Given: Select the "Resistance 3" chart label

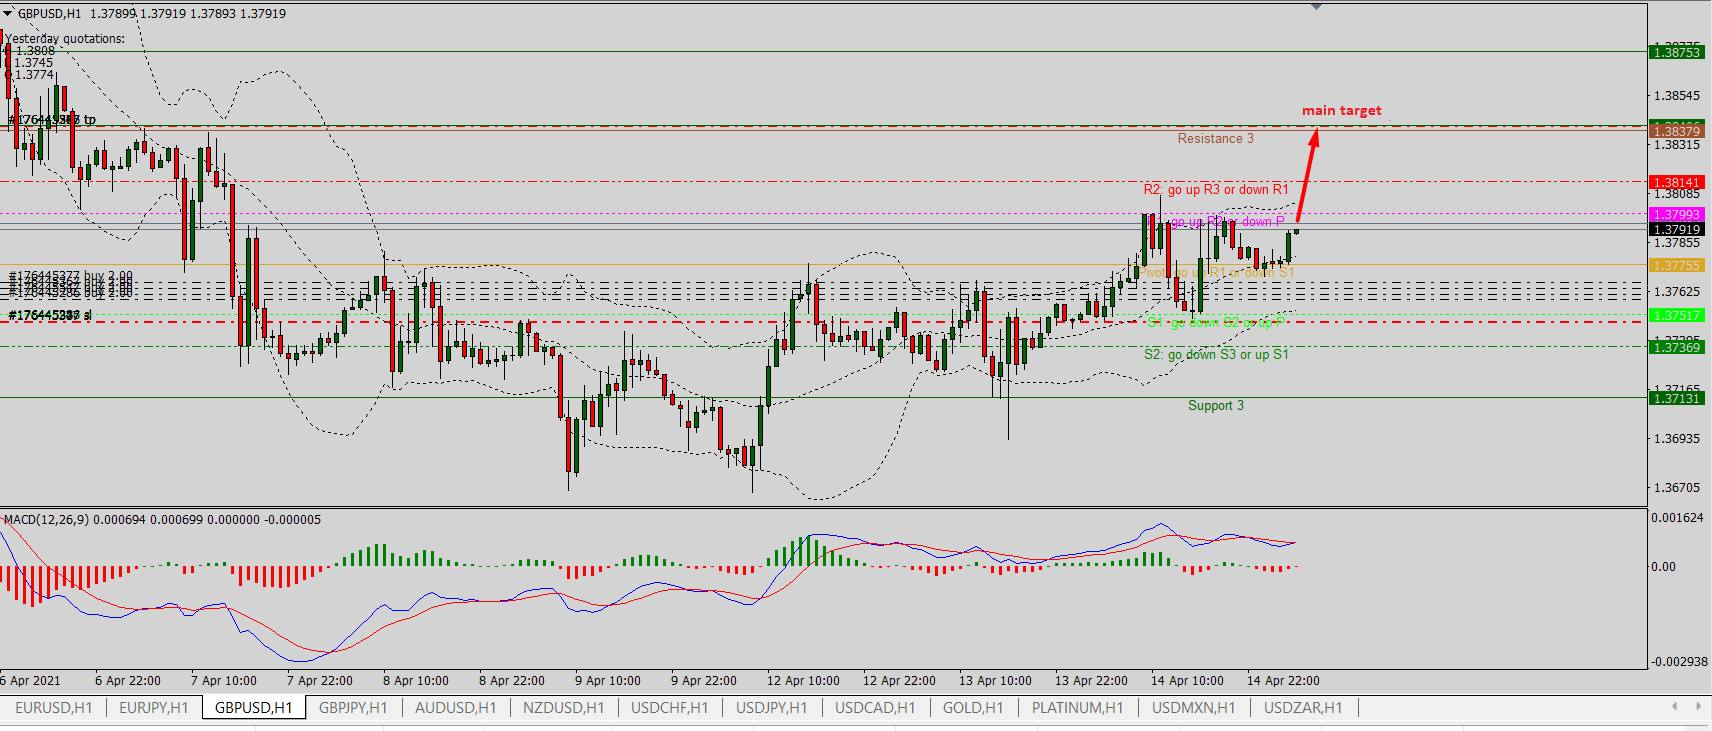Looking at the screenshot, I should click(1215, 139).
